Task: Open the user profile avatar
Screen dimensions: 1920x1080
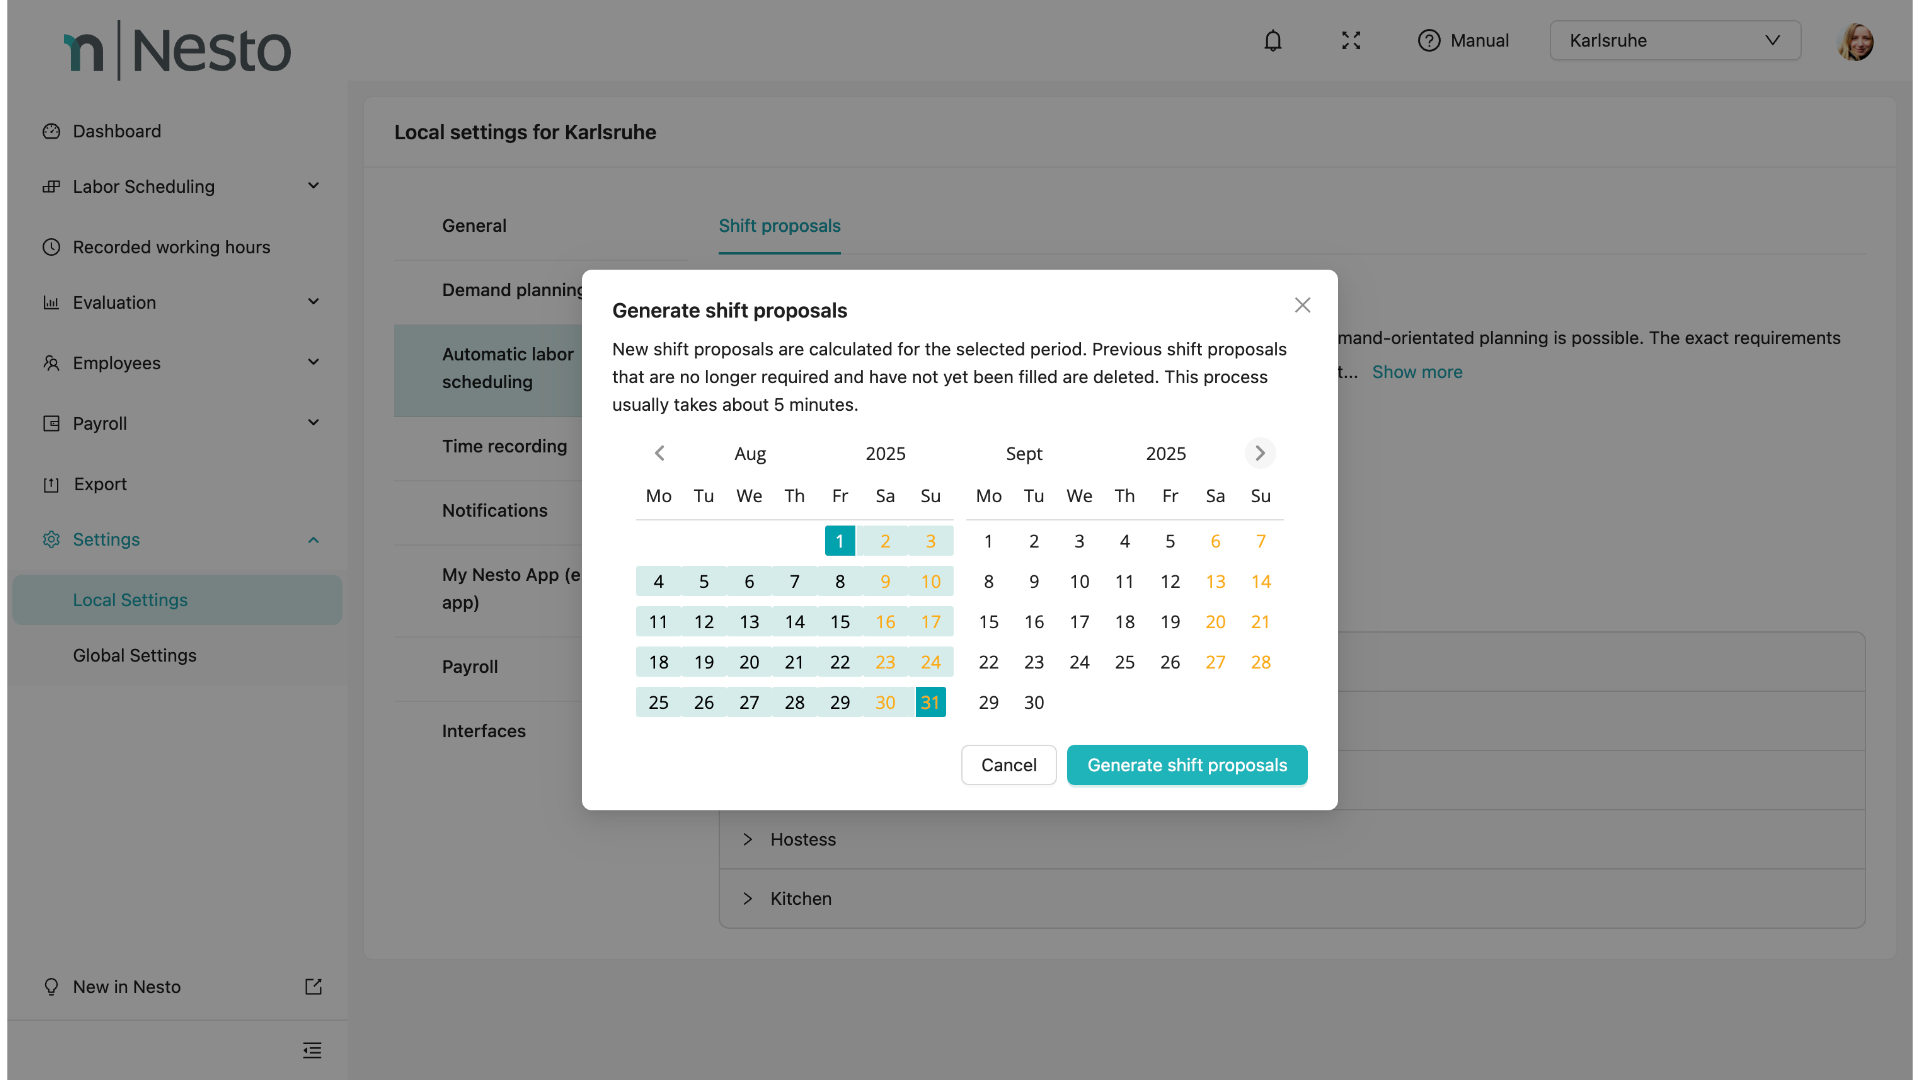Action: [x=1855, y=41]
